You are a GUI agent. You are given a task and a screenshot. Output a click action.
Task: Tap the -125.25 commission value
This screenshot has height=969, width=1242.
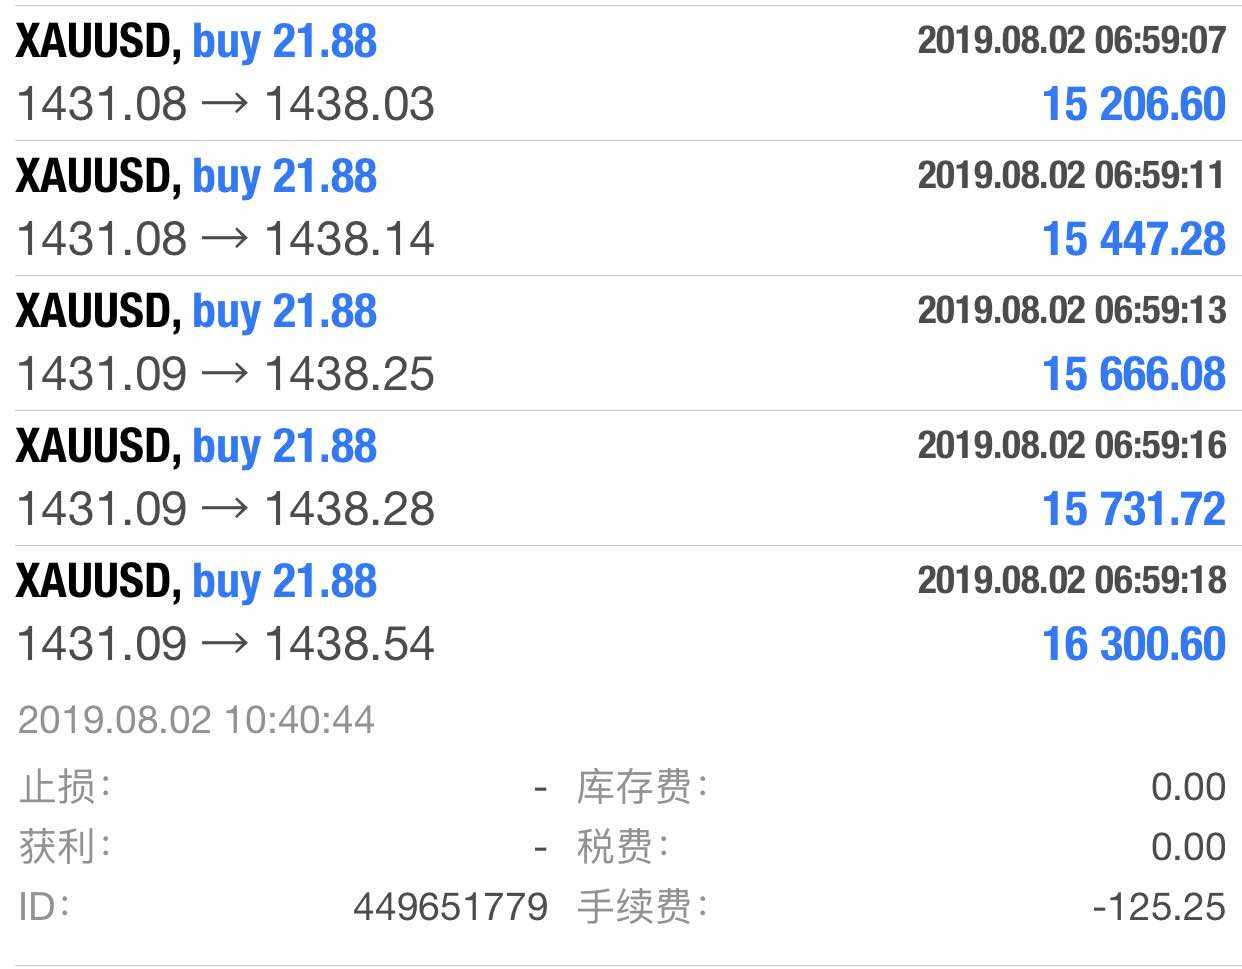(1159, 907)
